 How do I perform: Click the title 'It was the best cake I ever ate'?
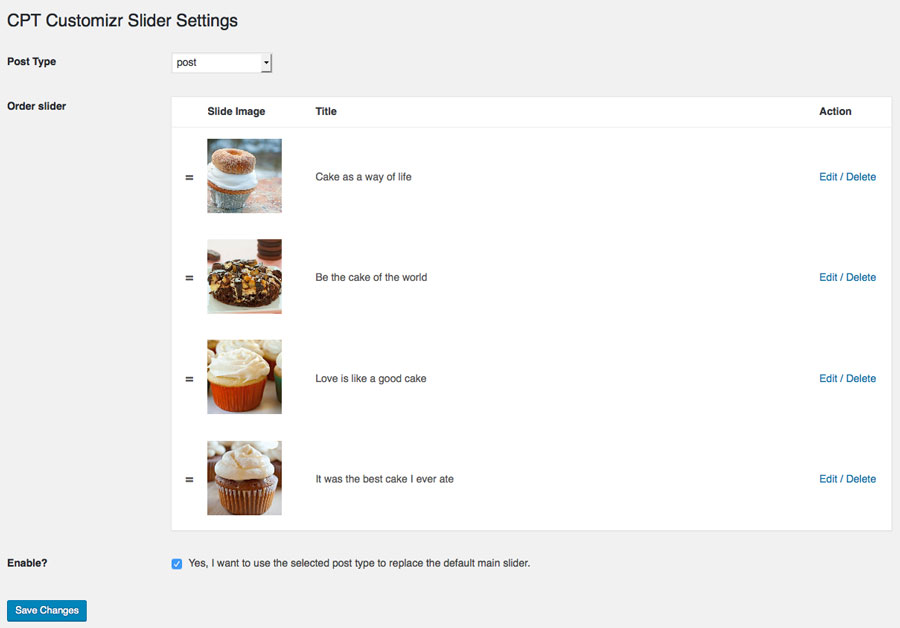(x=385, y=479)
